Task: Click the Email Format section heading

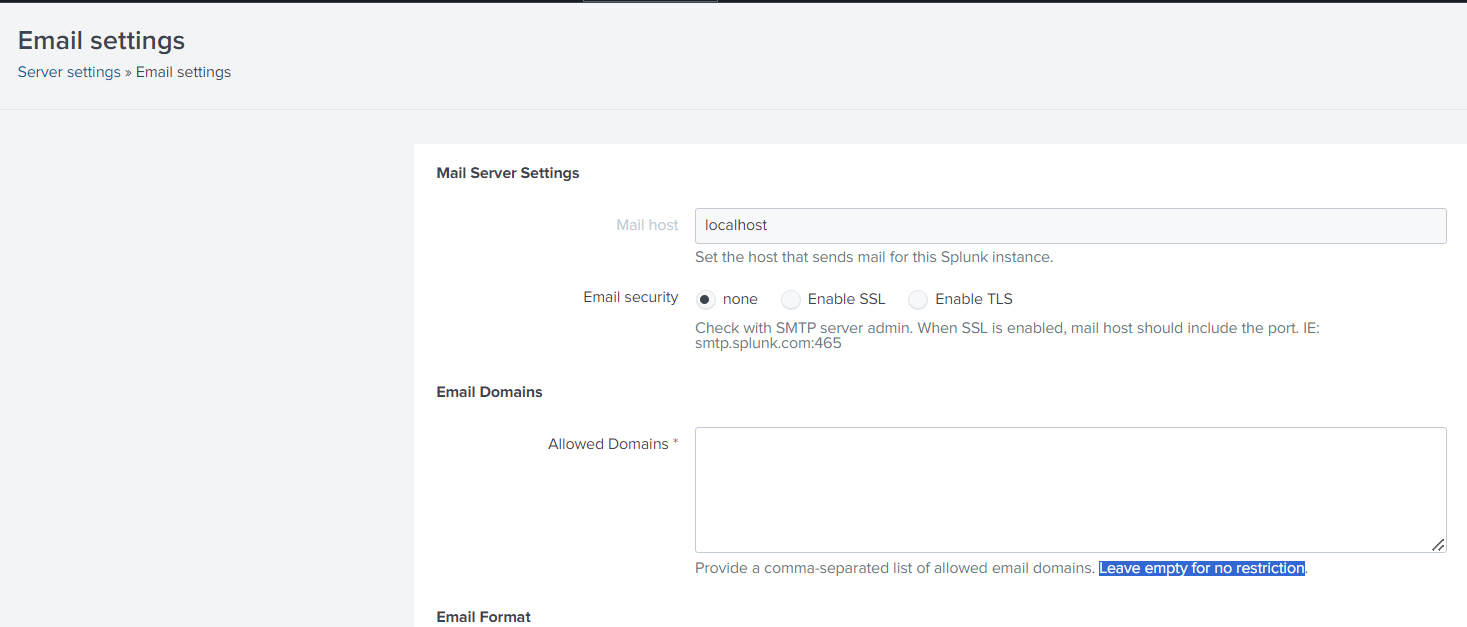Action: point(483,617)
